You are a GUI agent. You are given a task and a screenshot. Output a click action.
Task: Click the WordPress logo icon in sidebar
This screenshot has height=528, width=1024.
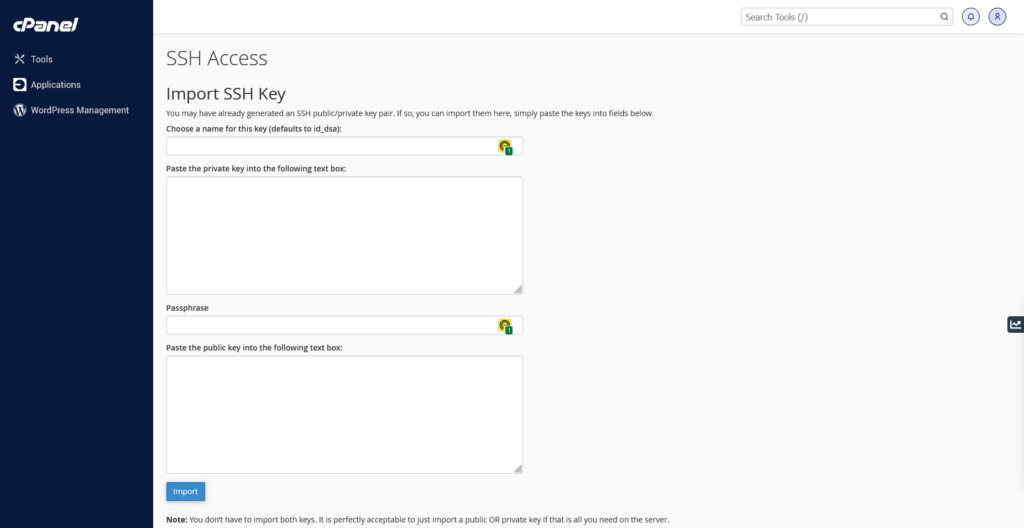point(19,110)
